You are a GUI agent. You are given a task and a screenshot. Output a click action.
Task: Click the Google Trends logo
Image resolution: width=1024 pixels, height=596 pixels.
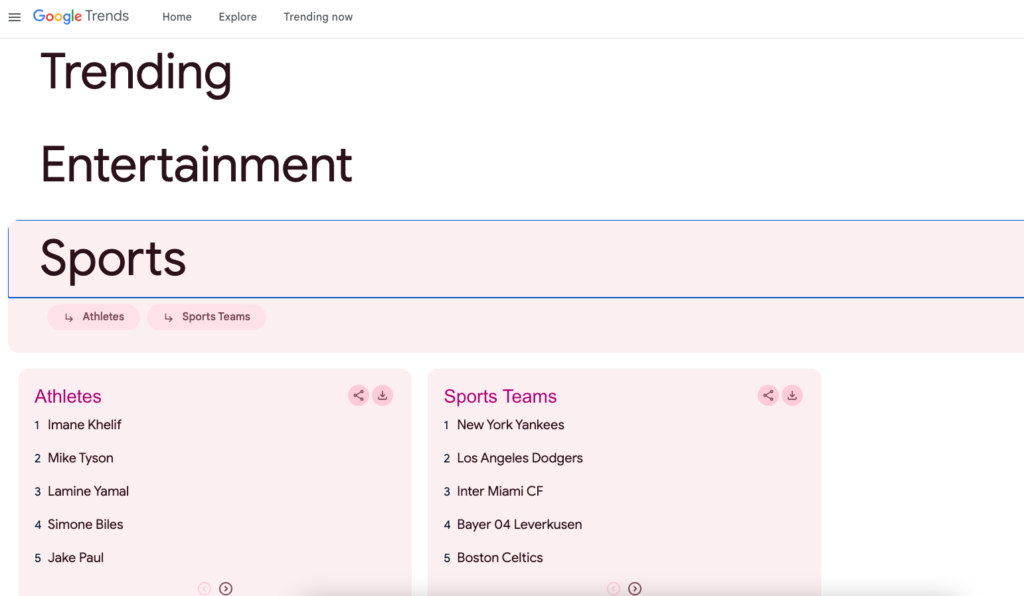(81, 17)
